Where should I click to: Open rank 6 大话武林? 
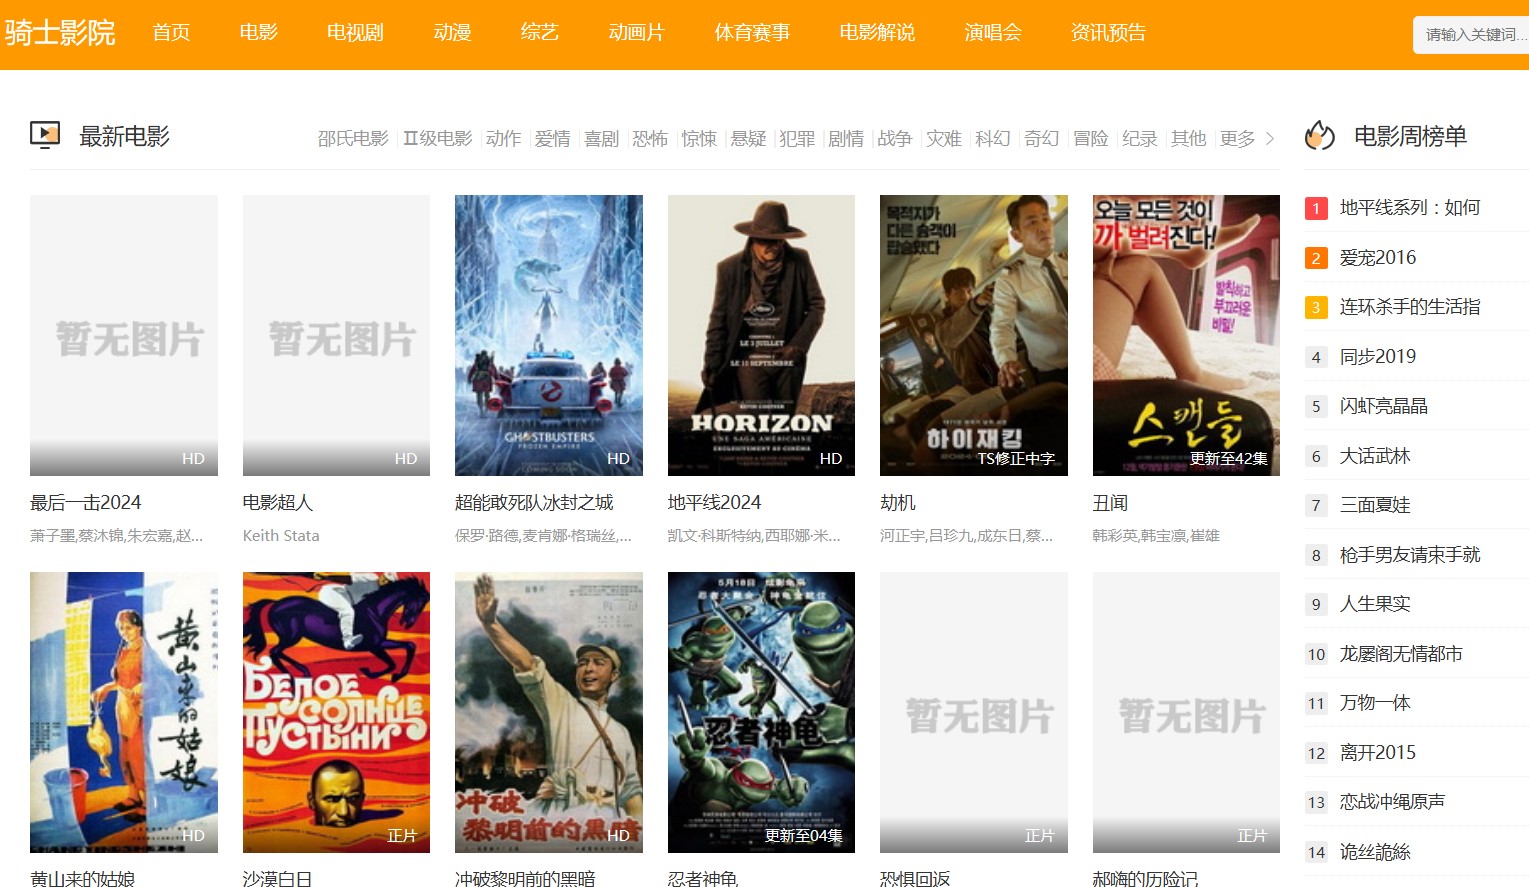(1375, 455)
